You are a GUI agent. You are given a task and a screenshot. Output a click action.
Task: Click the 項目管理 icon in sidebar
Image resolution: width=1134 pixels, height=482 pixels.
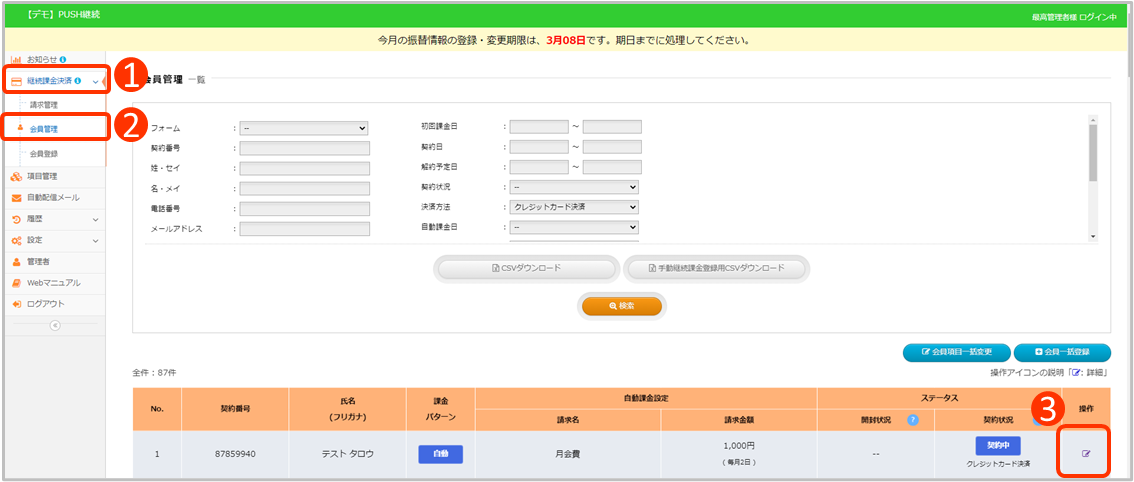tap(17, 176)
